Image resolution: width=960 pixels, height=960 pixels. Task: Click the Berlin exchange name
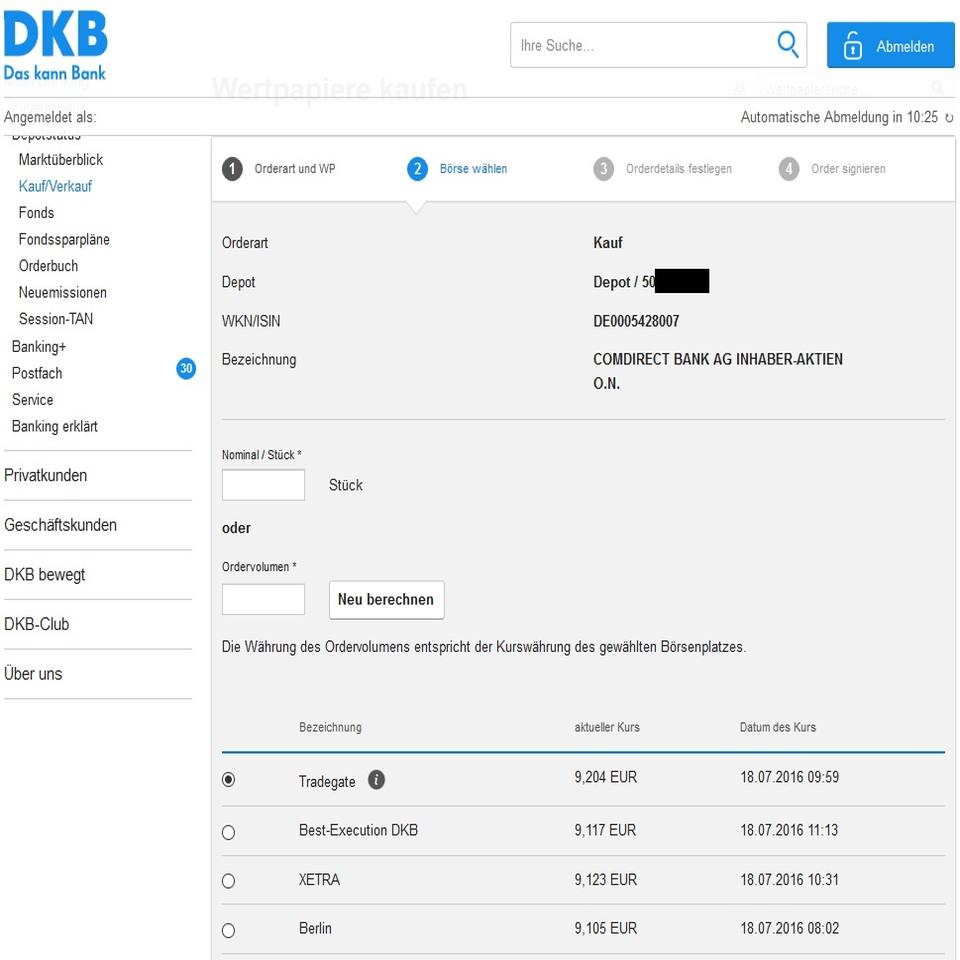(x=315, y=929)
